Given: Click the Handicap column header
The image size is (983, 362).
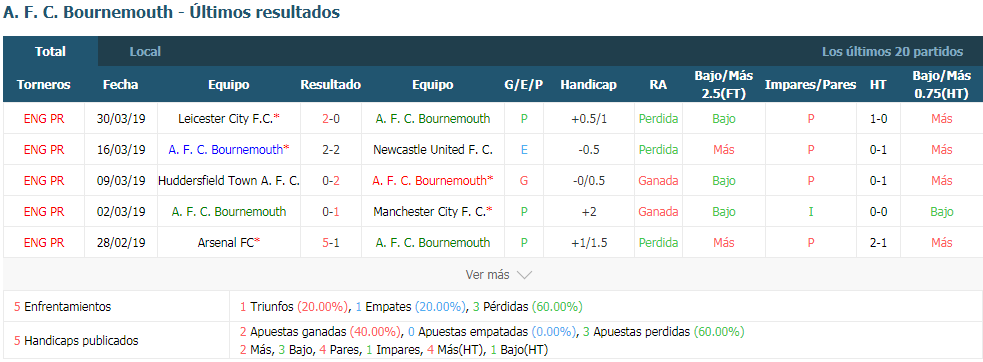Looking at the screenshot, I should 589,85.
